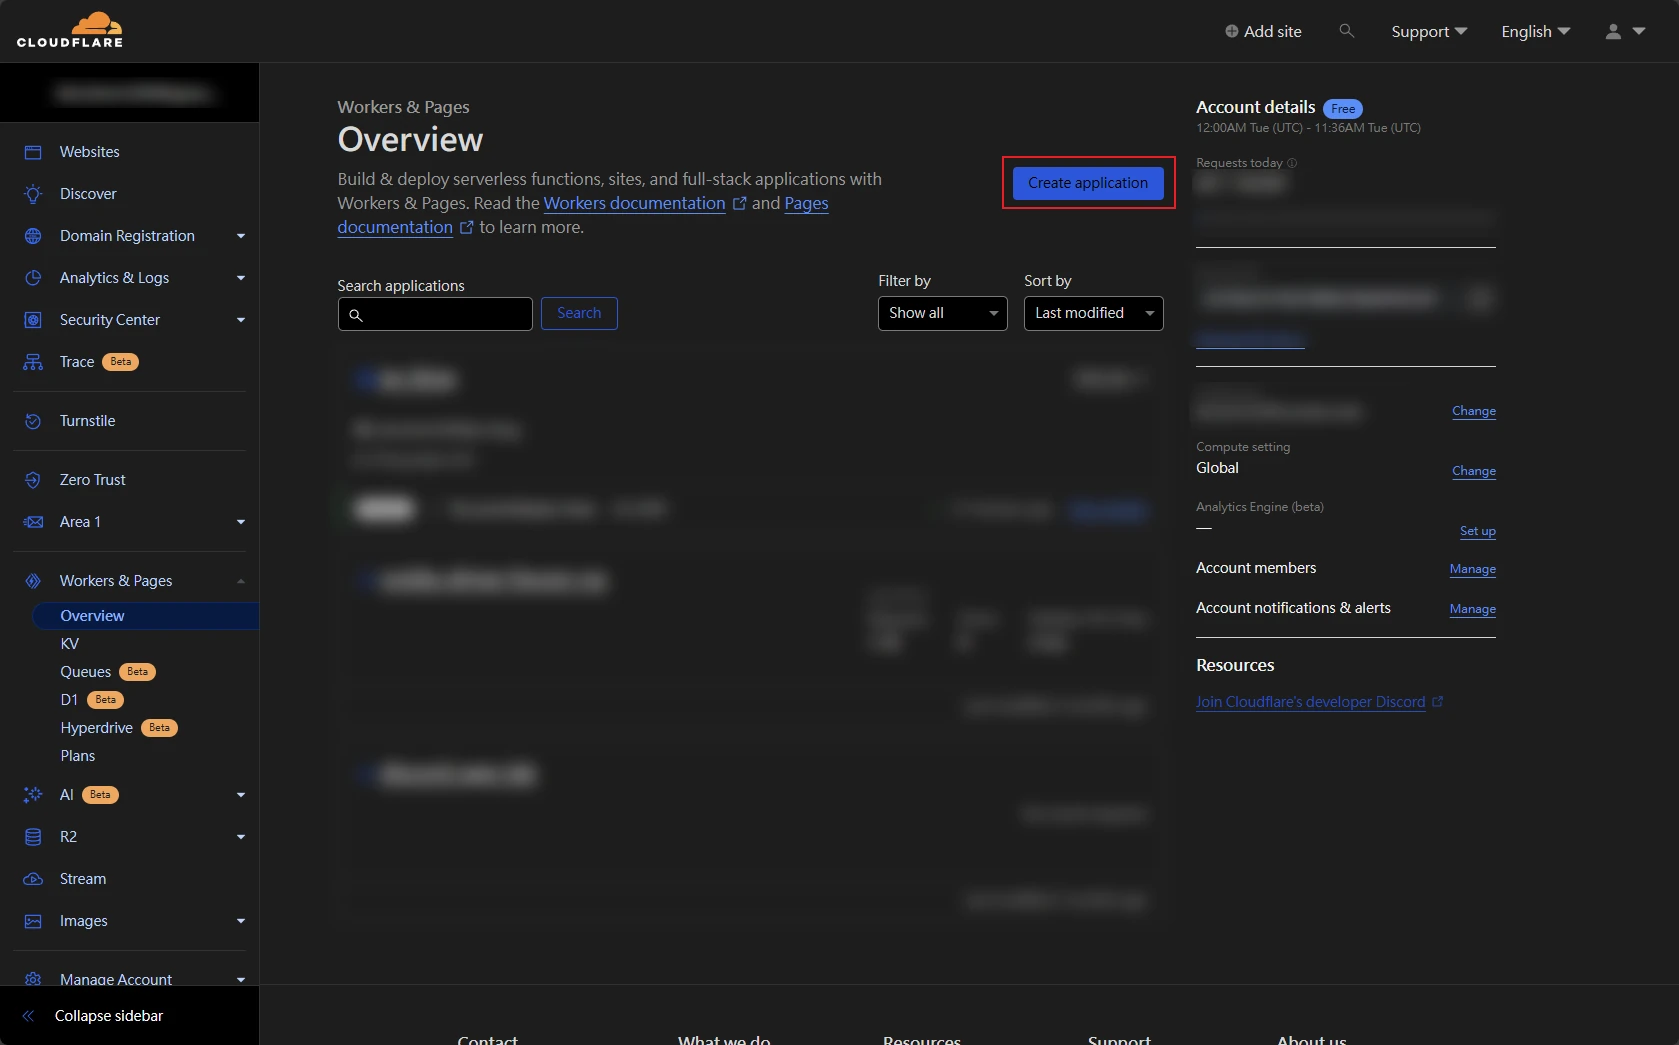Click the Zero Trust shield icon
The width and height of the screenshot is (1679, 1045).
click(33, 480)
